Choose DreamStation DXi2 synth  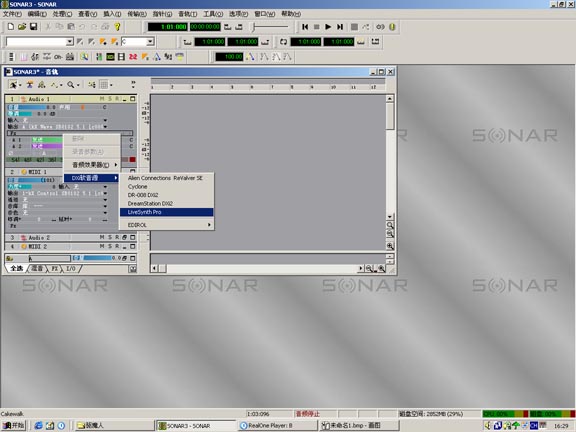pyautogui.click(x=167, y=204)
